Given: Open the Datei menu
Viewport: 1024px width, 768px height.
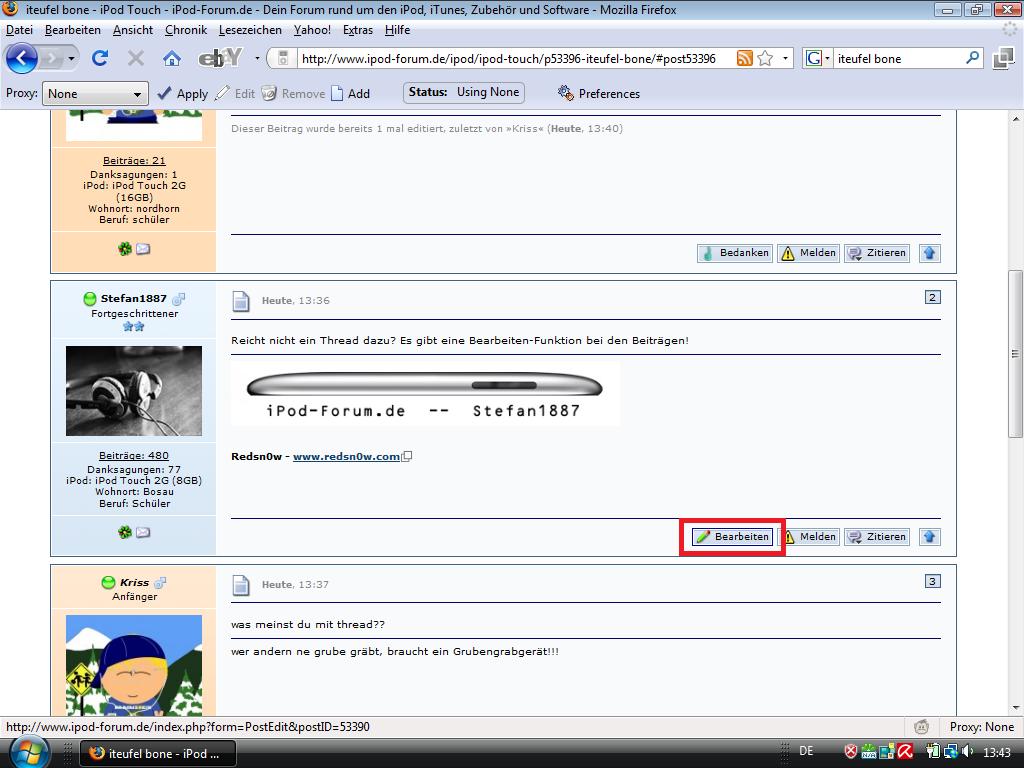Looking at the screenshot, I should coord(20,30).
